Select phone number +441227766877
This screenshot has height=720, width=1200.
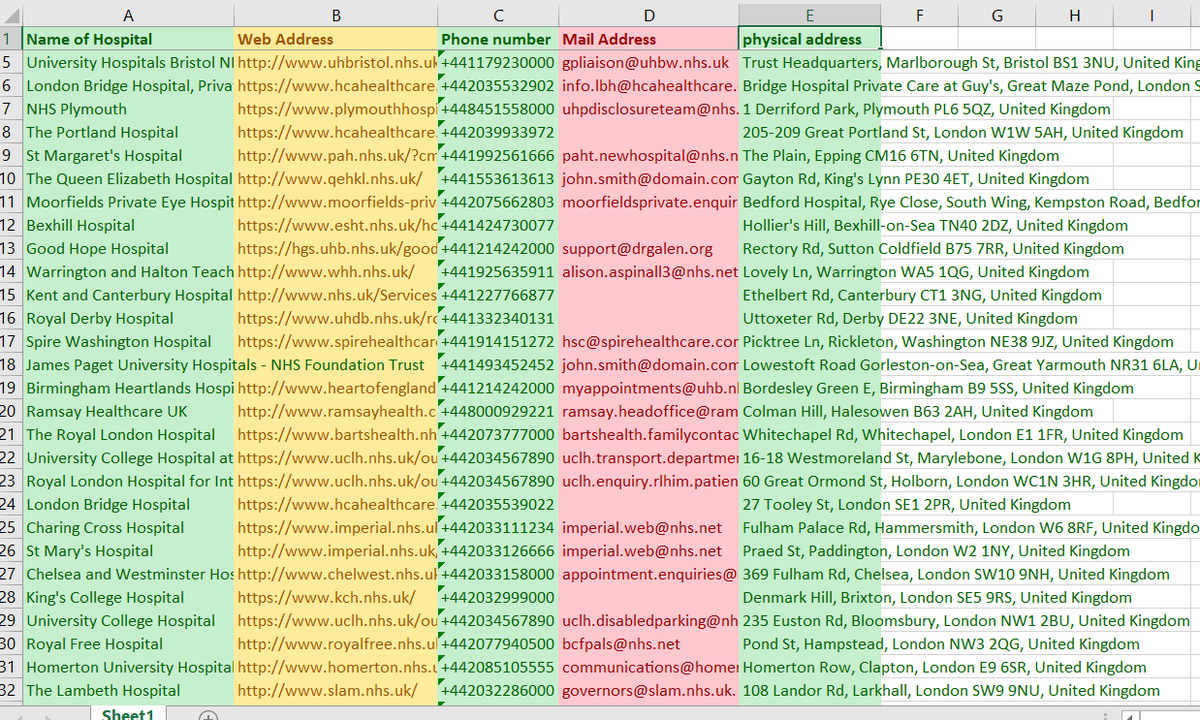(498, 294)
